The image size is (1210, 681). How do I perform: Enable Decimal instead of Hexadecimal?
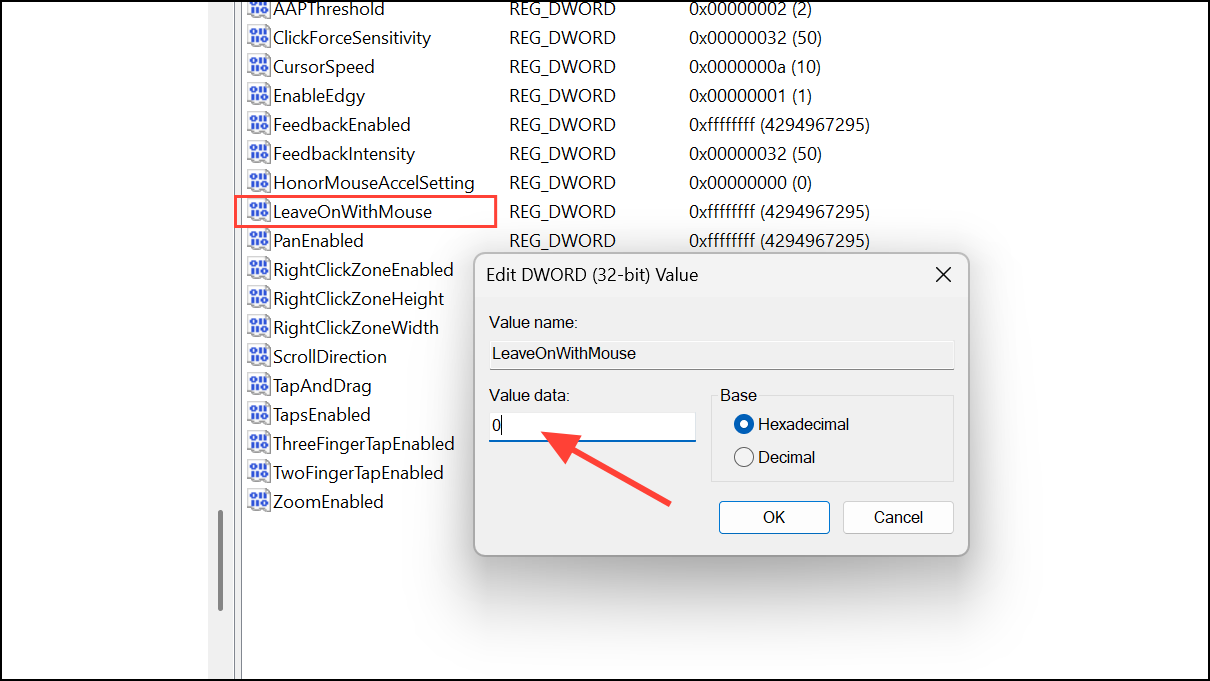(743, 457)
